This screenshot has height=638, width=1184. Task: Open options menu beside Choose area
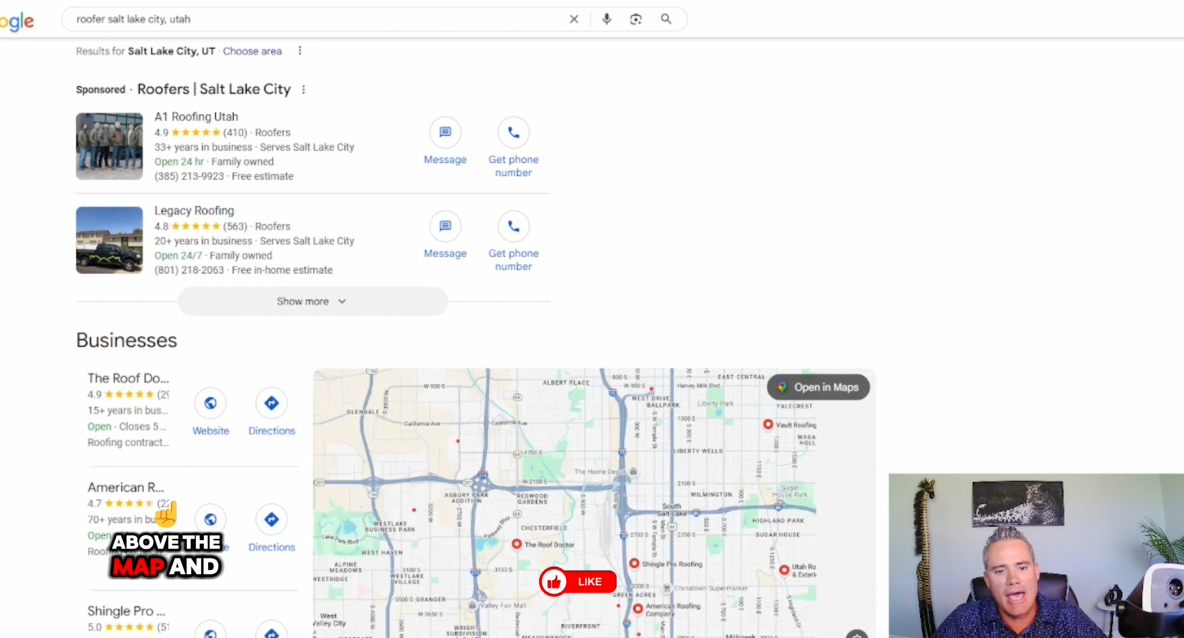299,51
